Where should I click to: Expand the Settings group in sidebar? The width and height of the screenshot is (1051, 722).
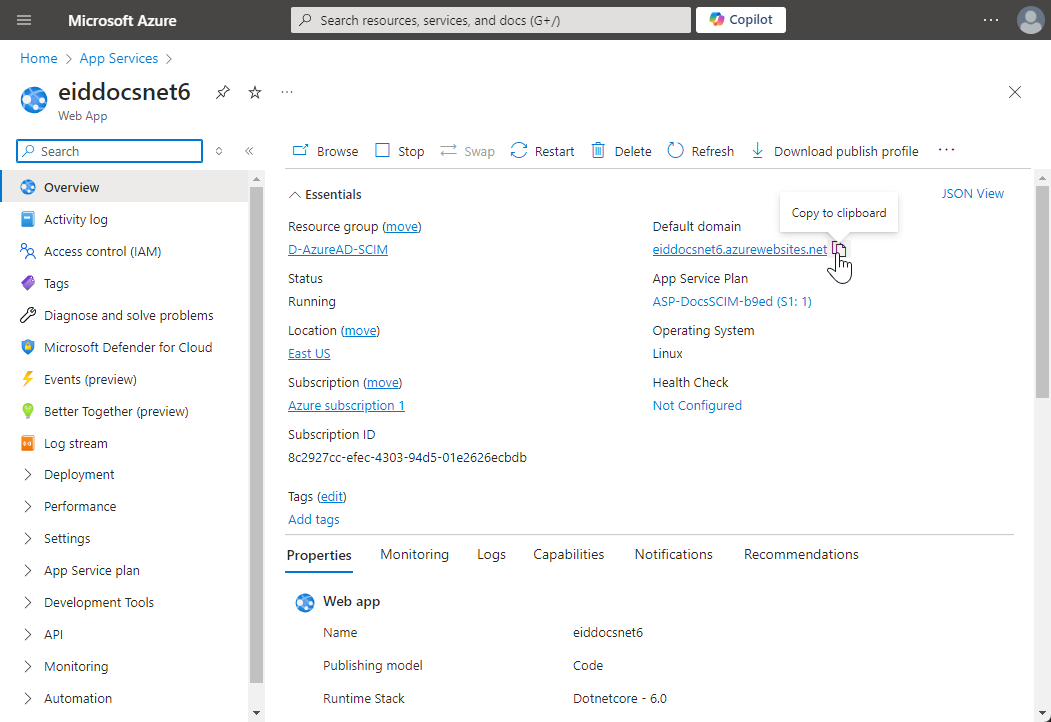coord(67,539)
